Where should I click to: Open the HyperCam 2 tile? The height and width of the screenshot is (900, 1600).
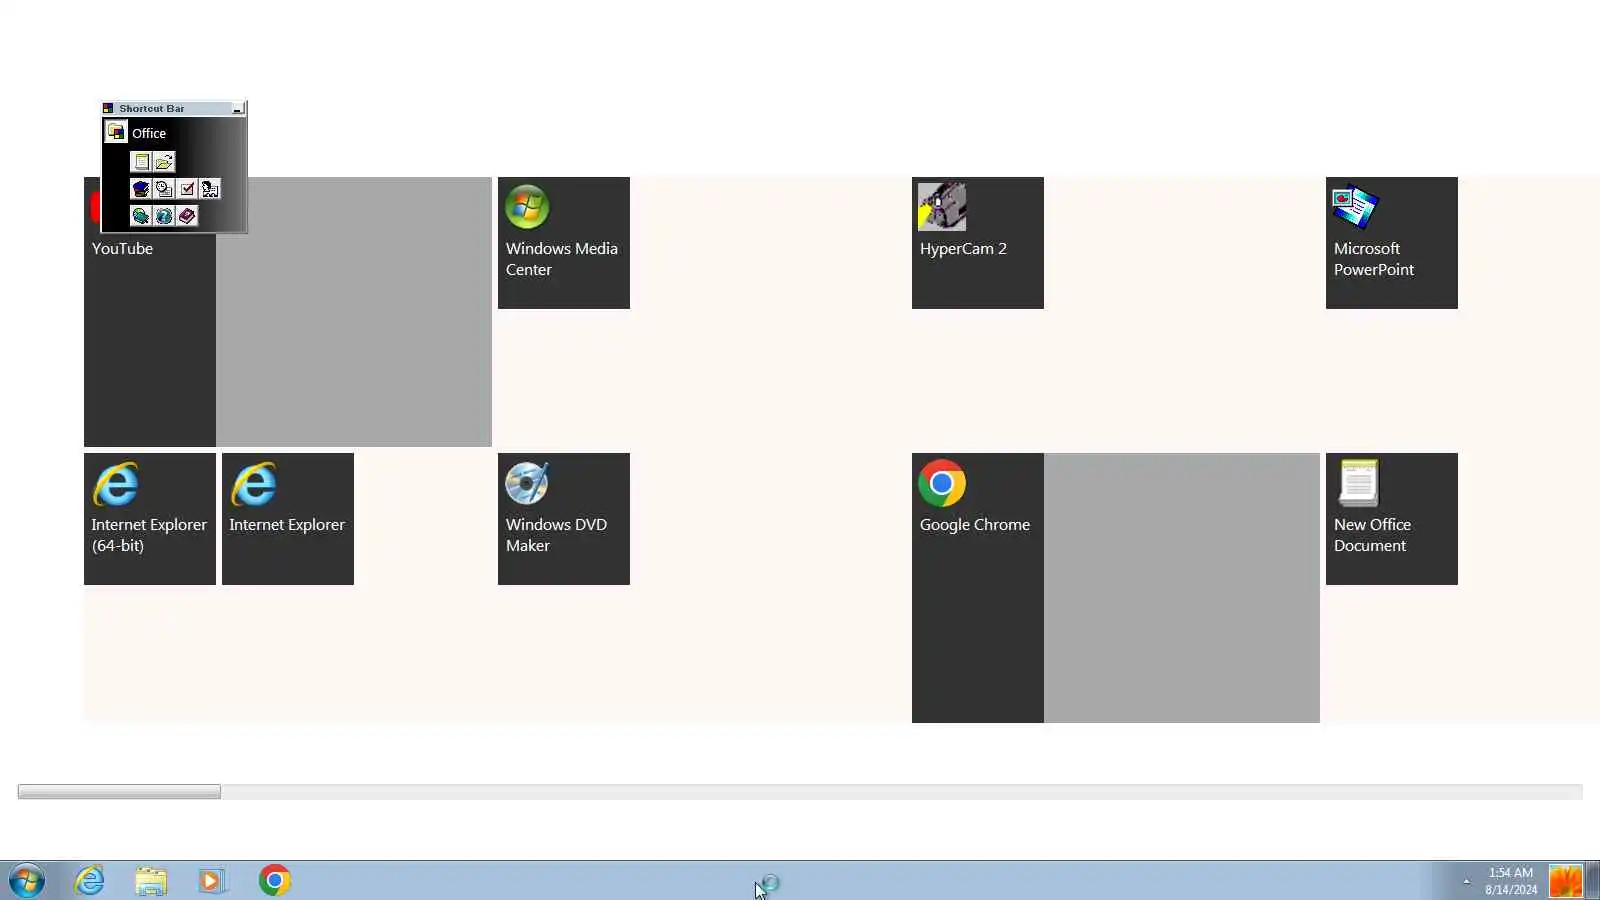(x=978, y=243)
